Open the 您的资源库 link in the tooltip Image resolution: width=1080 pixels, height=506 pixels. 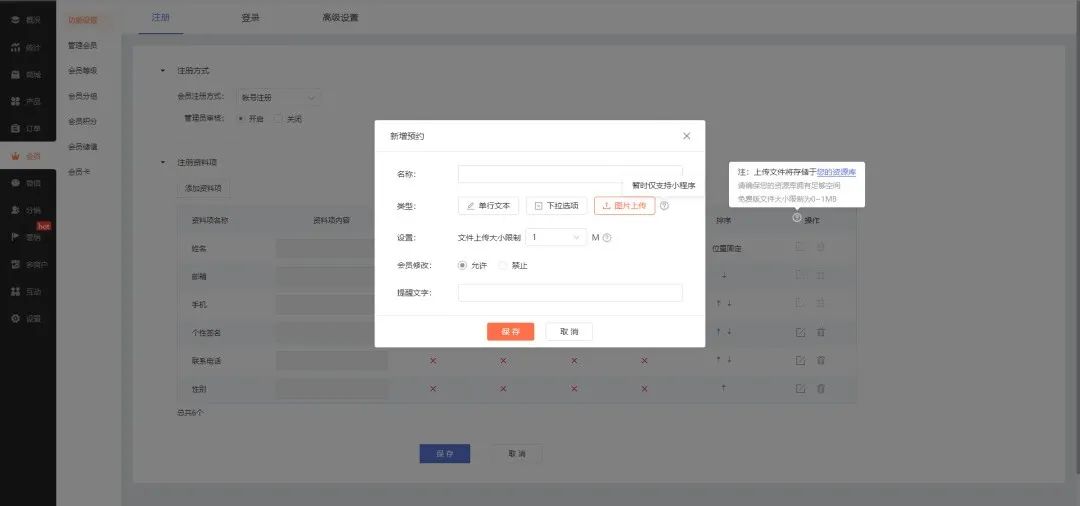click(x=836, y=172)
